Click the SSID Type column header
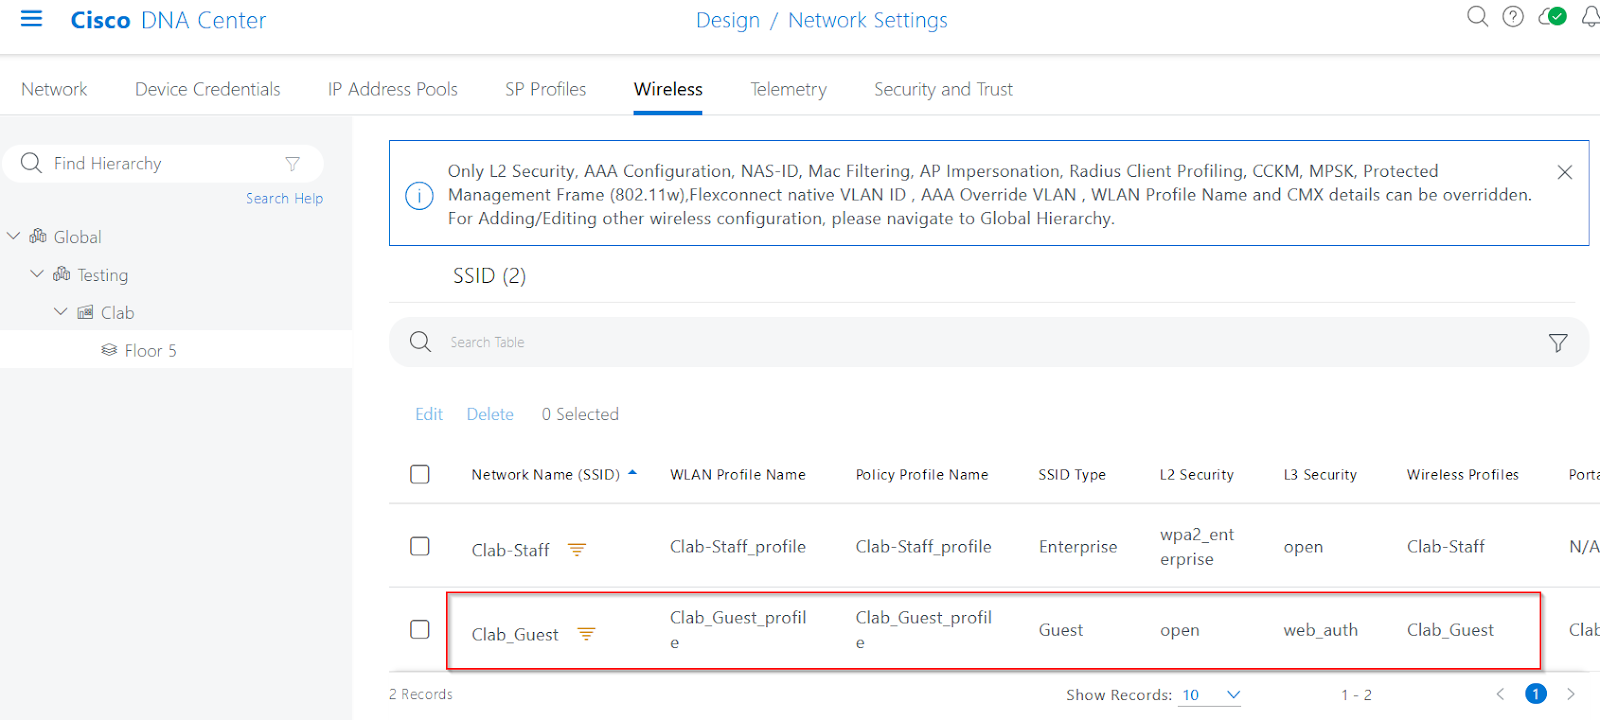The height and width of the screenshot is (720, 1600). pos(1072,474)
